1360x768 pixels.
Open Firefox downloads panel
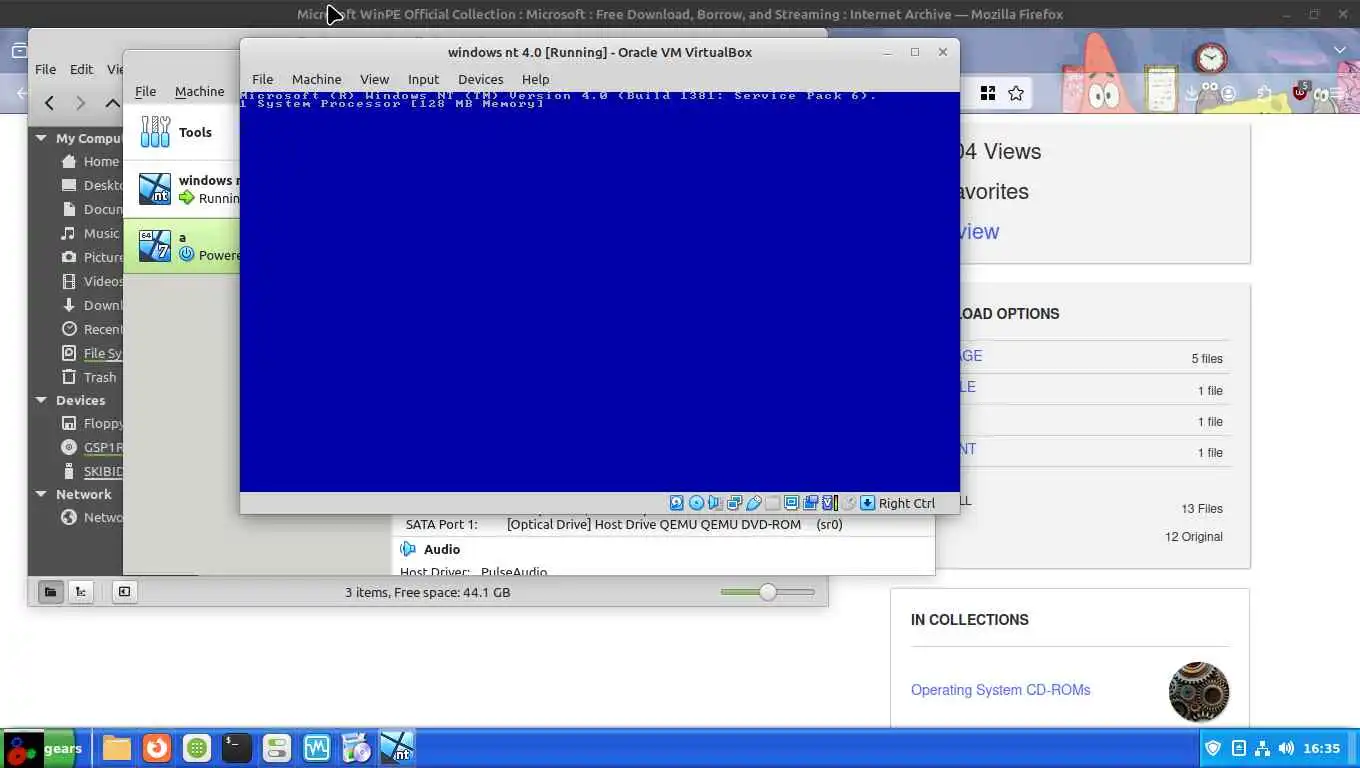[x=1191, y=94]
